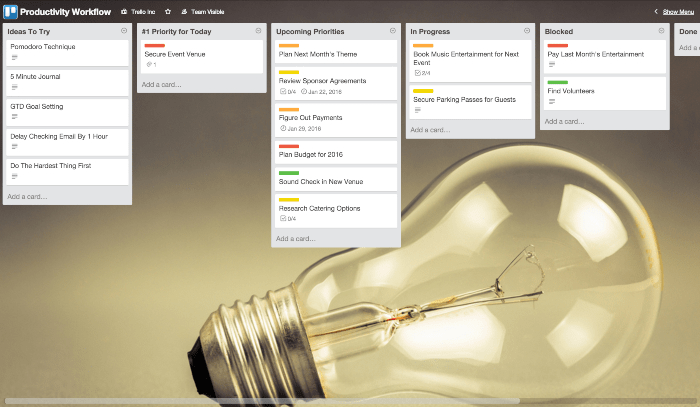Open Blocked list menu
Viewport: 700px width, 407px height.
pos(662,31)
